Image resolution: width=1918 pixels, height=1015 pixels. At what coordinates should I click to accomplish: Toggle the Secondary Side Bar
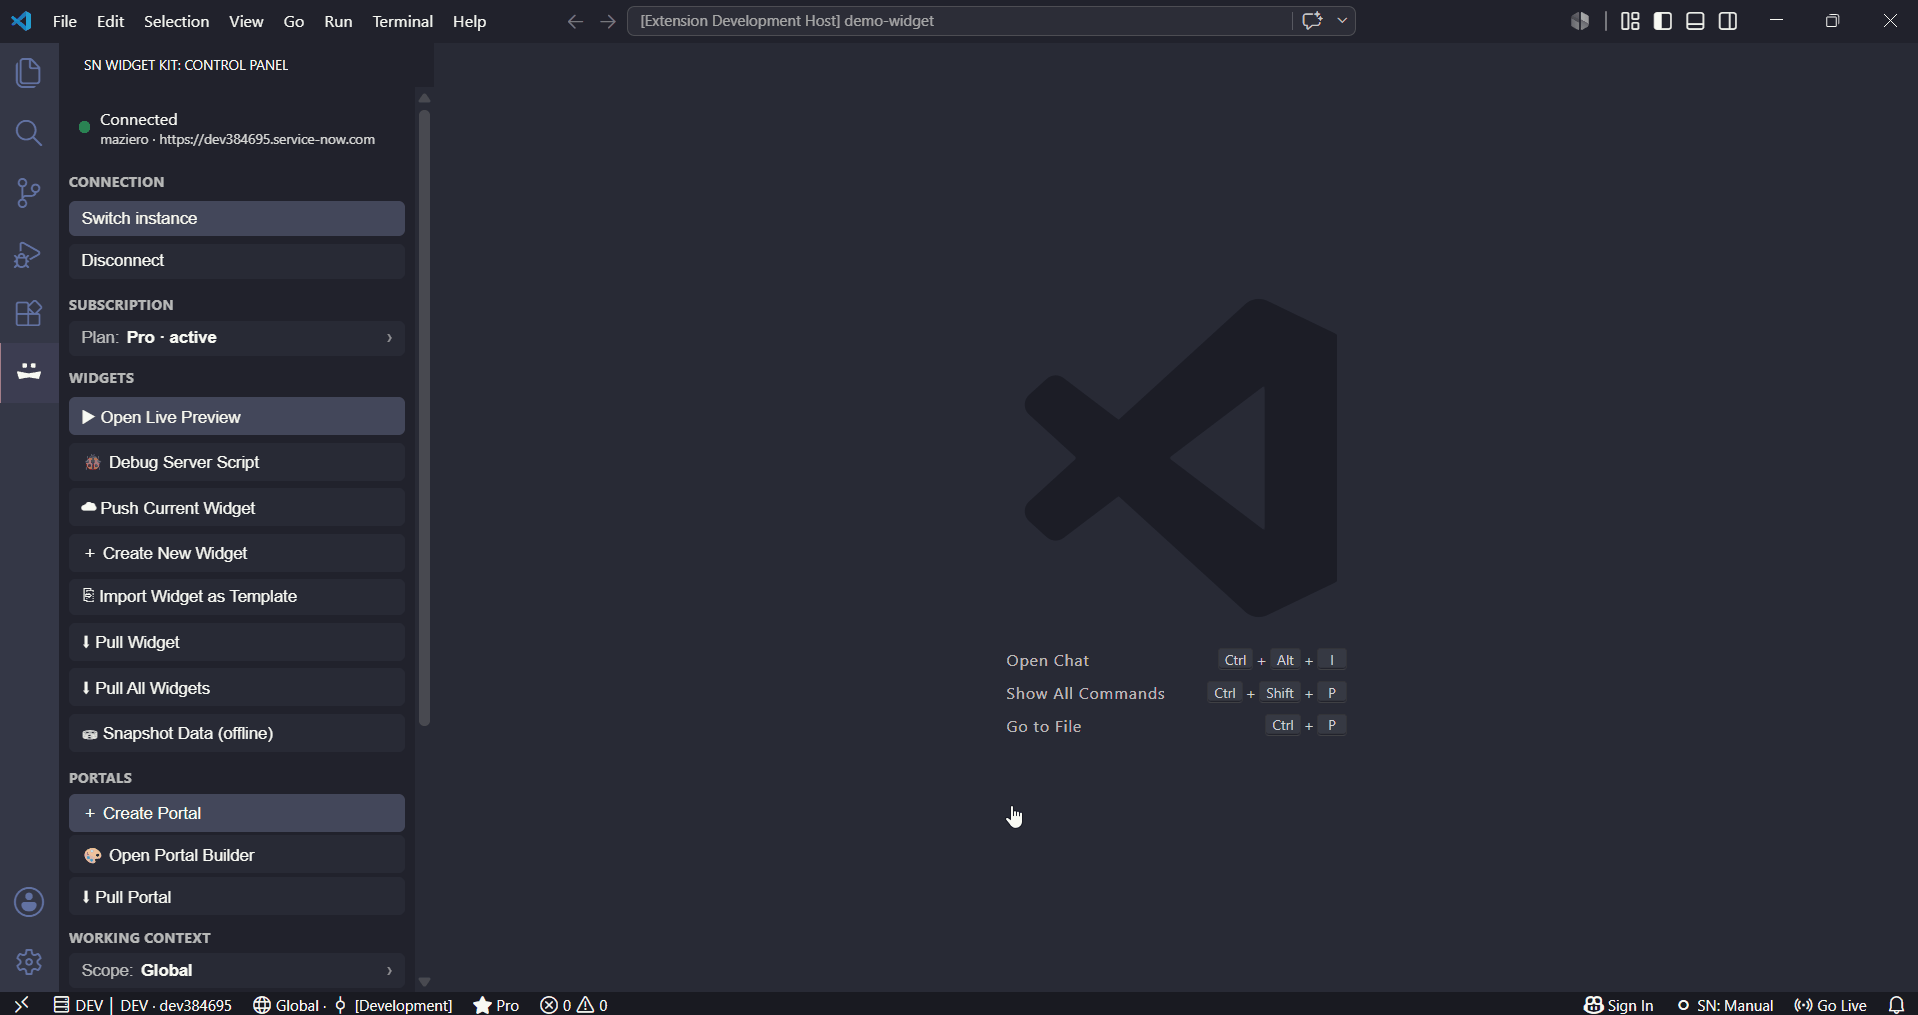click(x=1728, y=21)
